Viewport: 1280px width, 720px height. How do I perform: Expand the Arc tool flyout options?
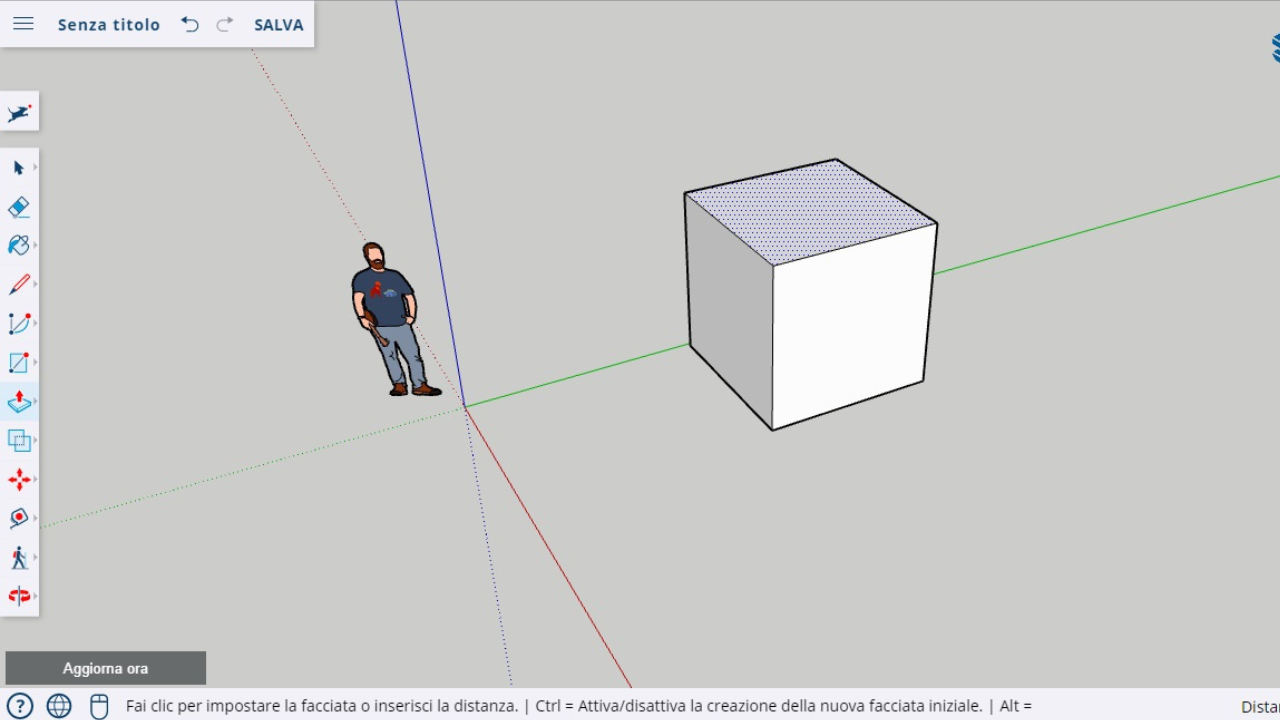click(x=33, y=323)
